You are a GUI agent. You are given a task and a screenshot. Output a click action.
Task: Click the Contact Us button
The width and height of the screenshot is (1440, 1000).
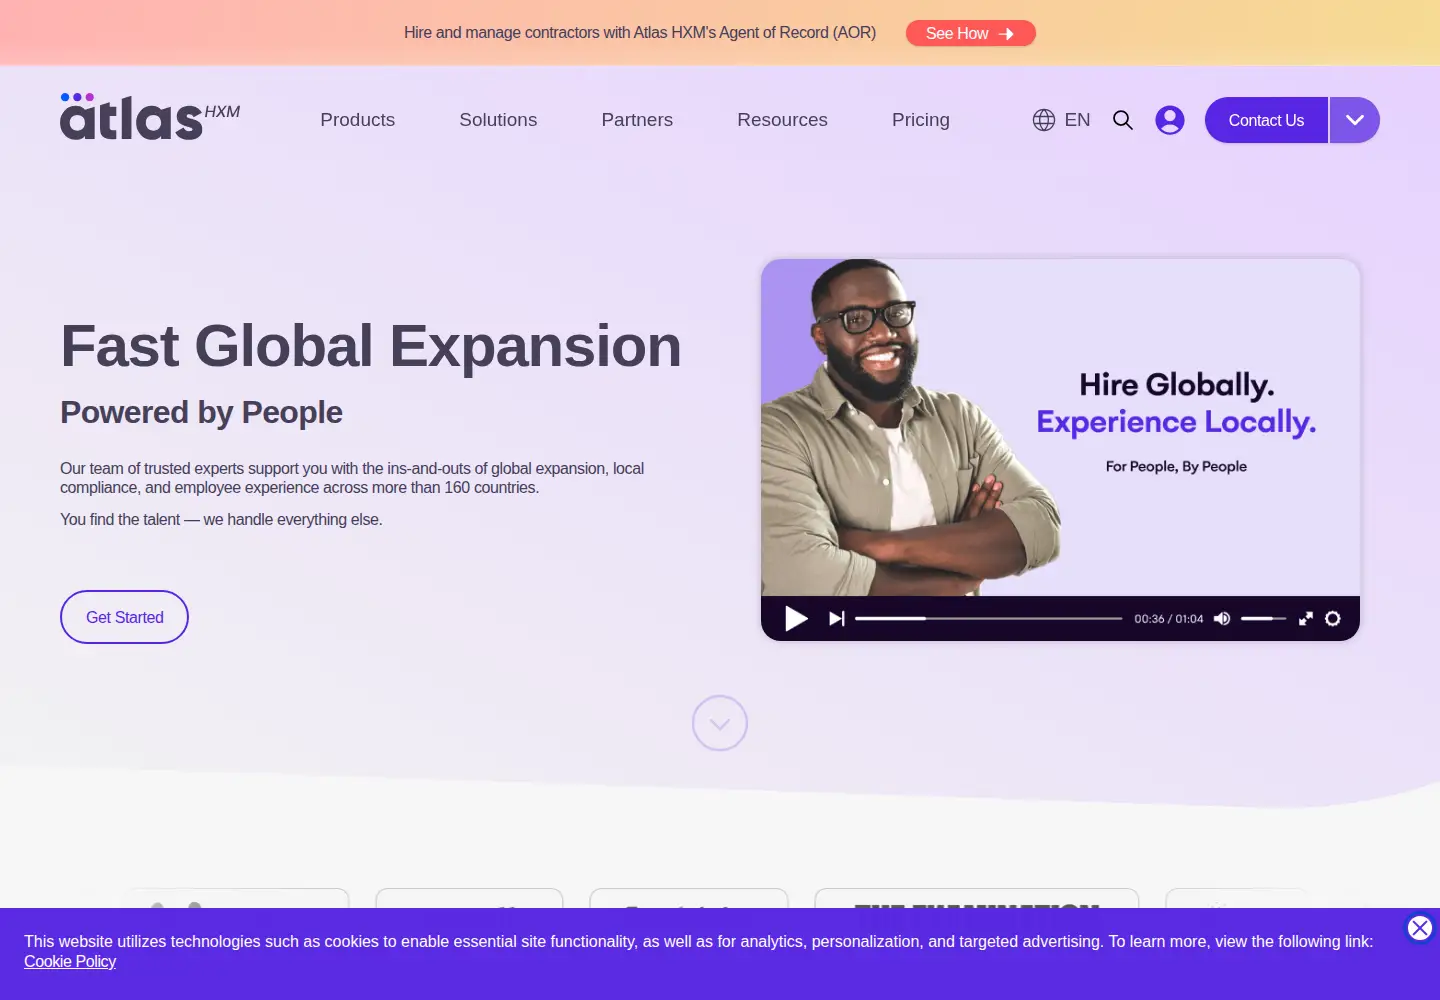tap(1266, 120)
